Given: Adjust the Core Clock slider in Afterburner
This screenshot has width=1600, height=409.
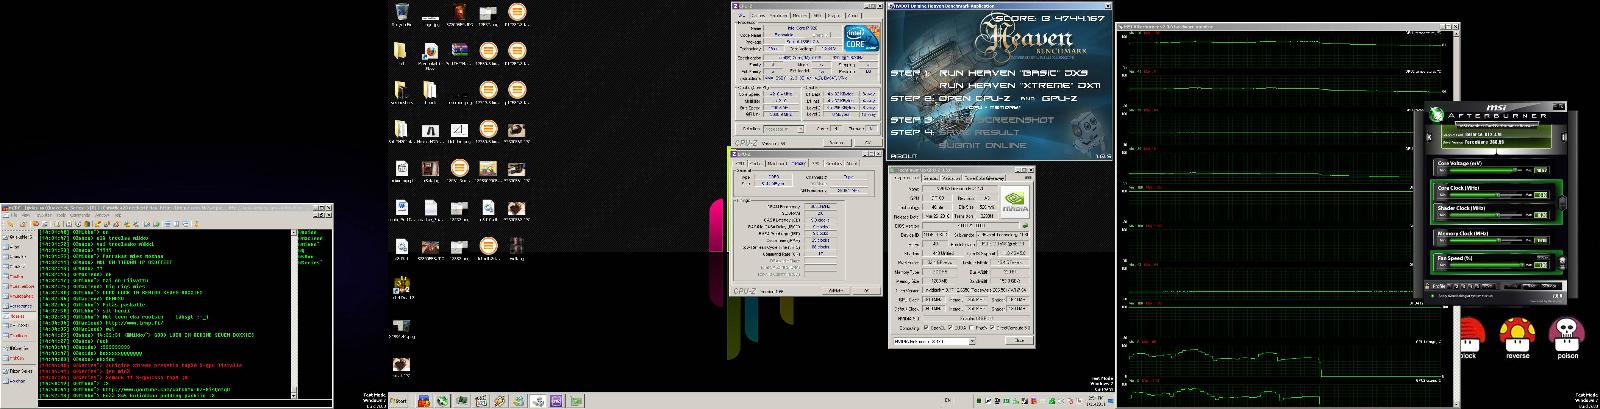Looking at the screenshot, I should click(1485, 194).
